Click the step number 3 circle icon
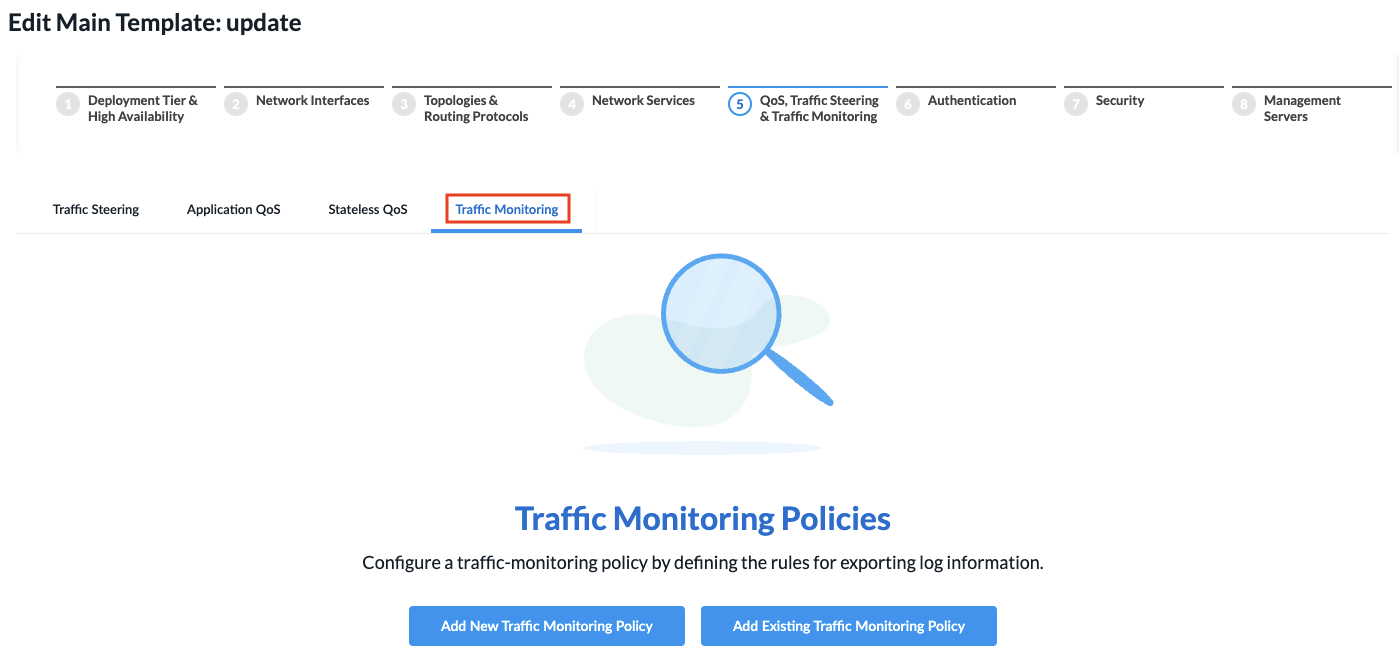Screen dimensions: 1399x659 point(404,104)
